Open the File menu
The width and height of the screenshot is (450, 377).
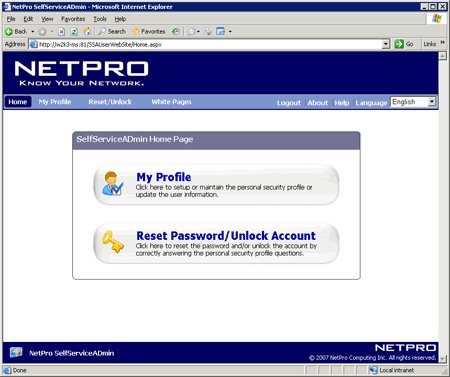pos(11,19)
